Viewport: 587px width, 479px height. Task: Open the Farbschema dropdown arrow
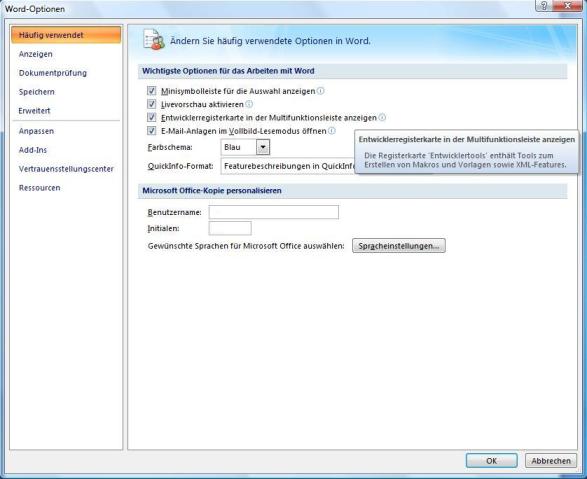(x=263, y=147)
